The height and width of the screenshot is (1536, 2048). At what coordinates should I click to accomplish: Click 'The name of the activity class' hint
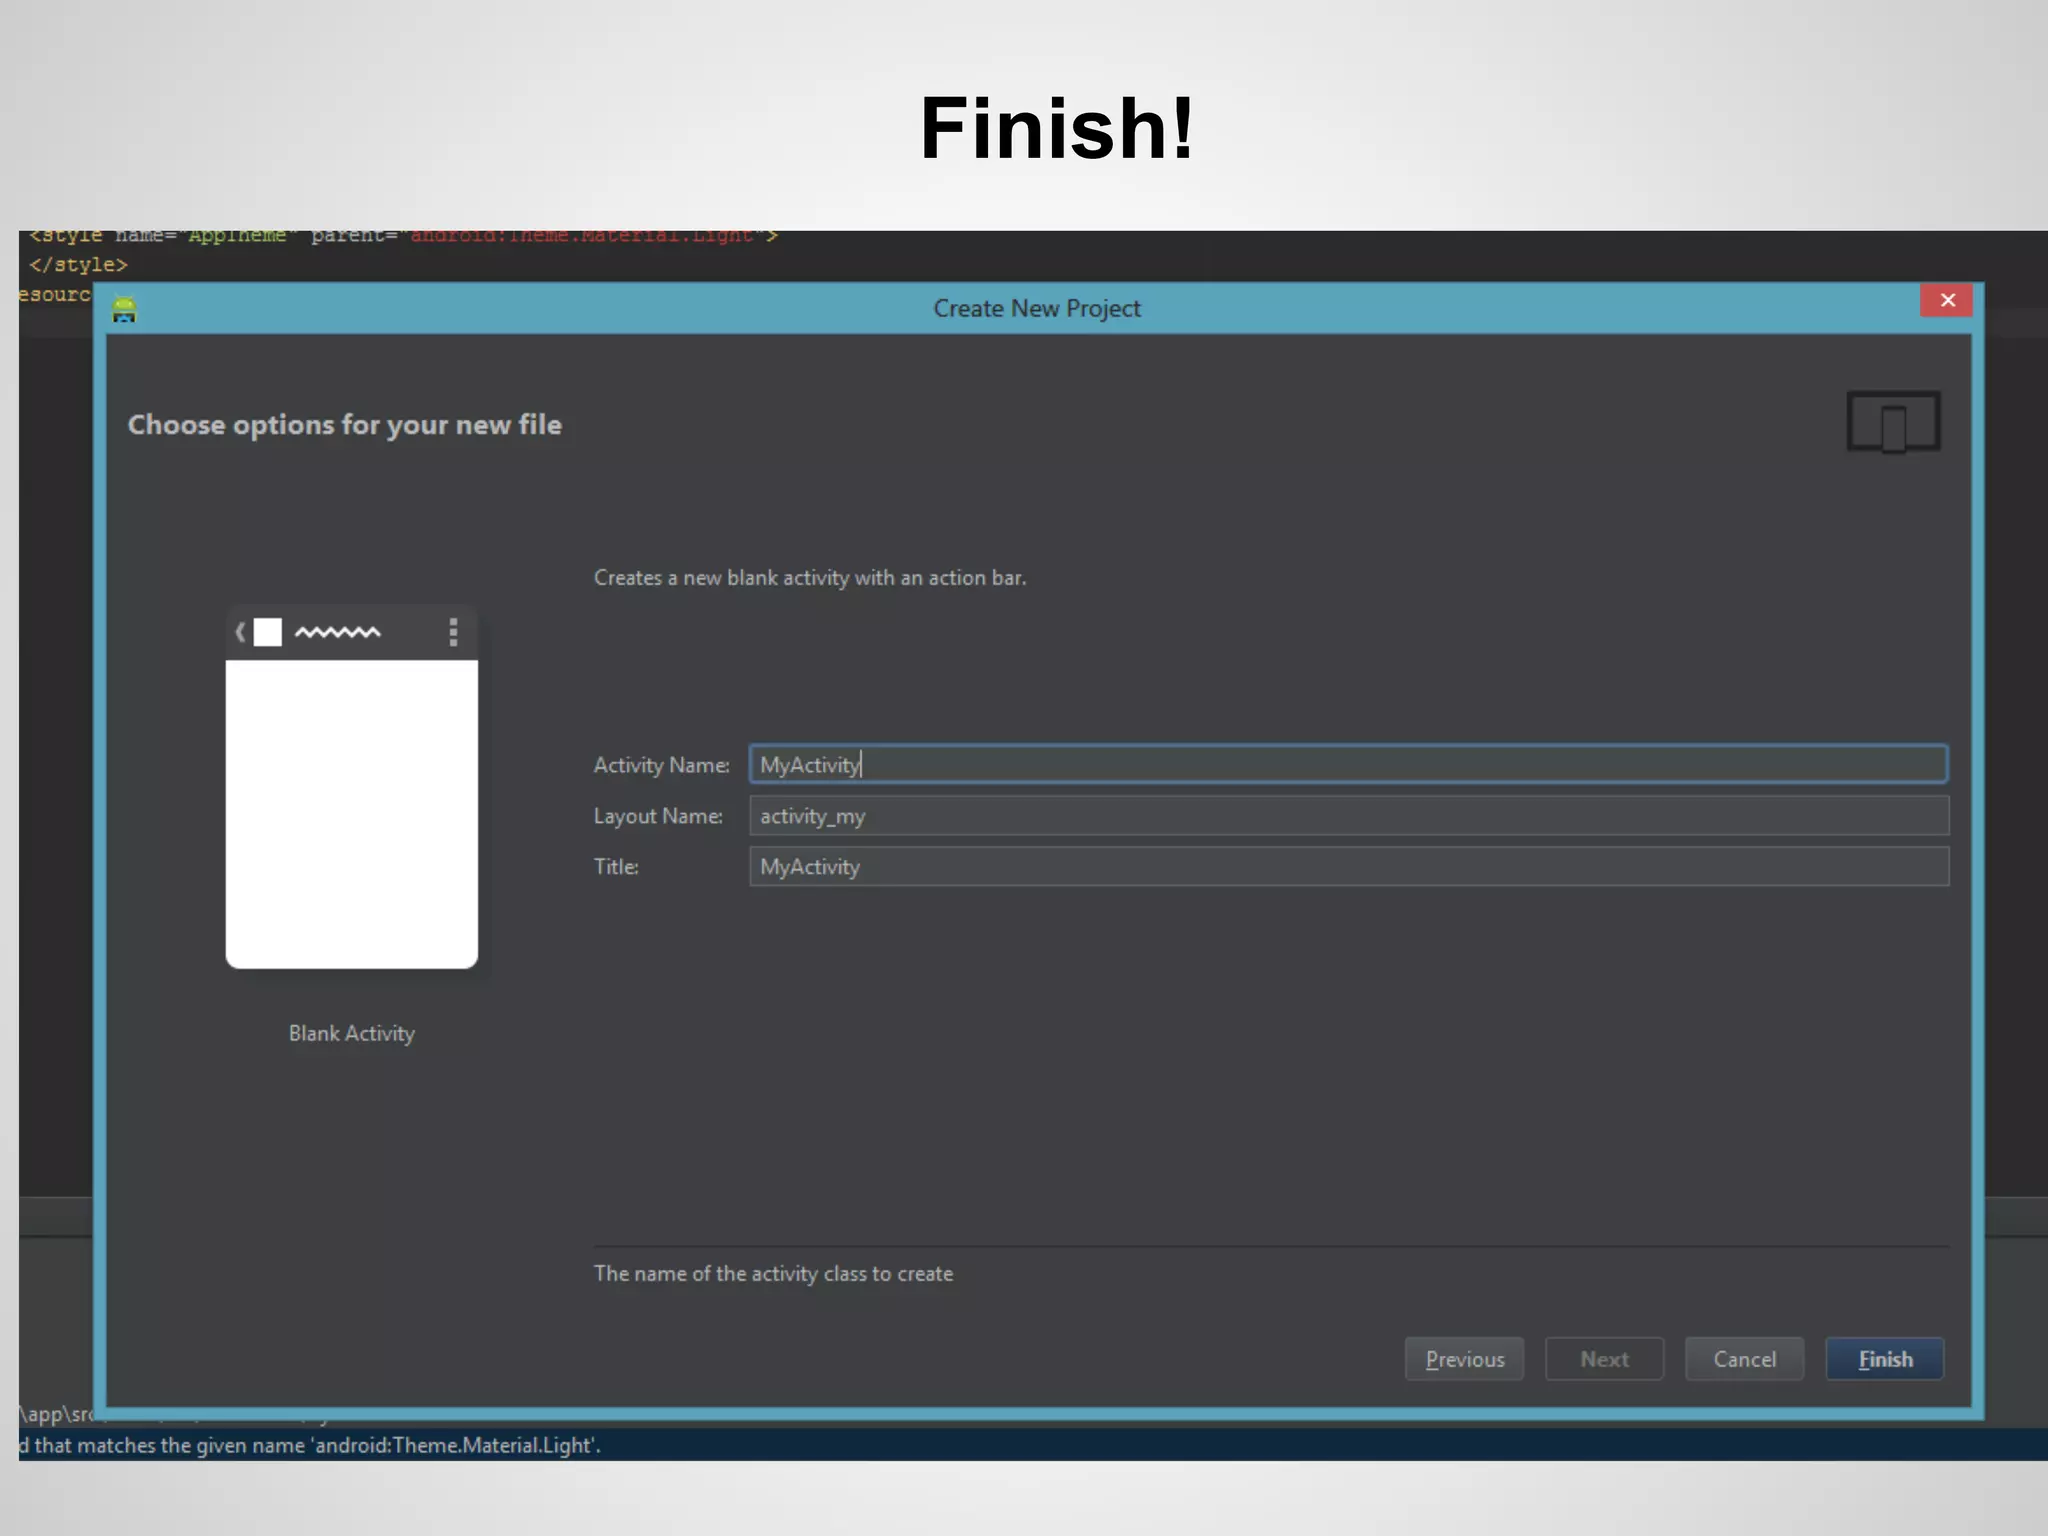(x=773, y=1274)
